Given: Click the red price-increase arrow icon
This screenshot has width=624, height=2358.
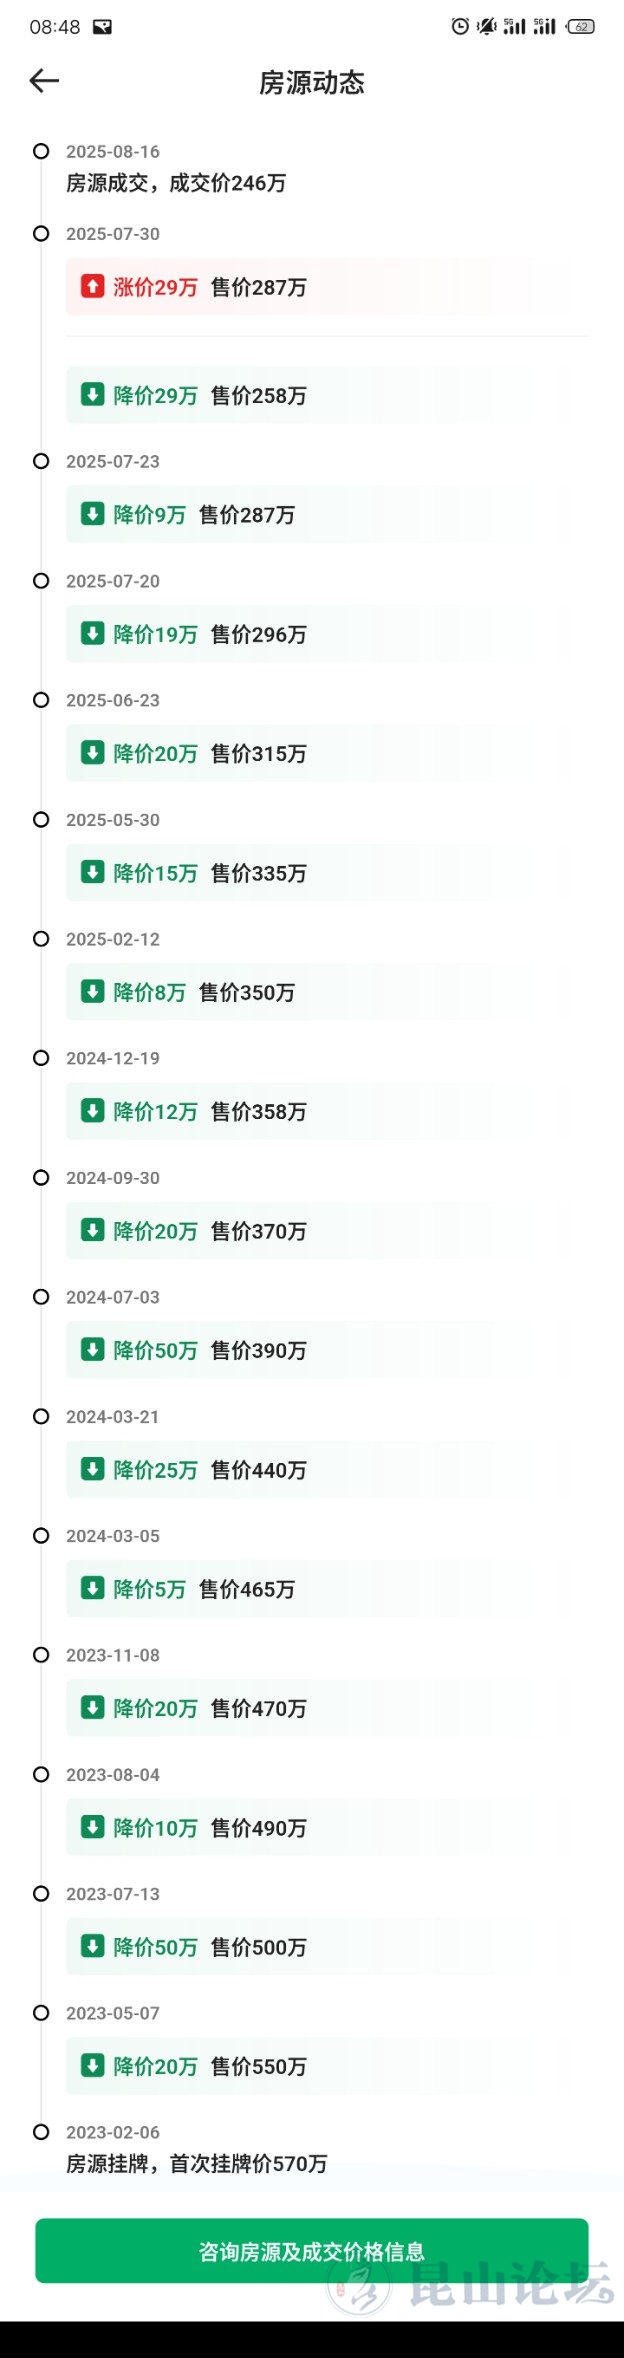Looking at the screenshot, I should pos(92,287).
